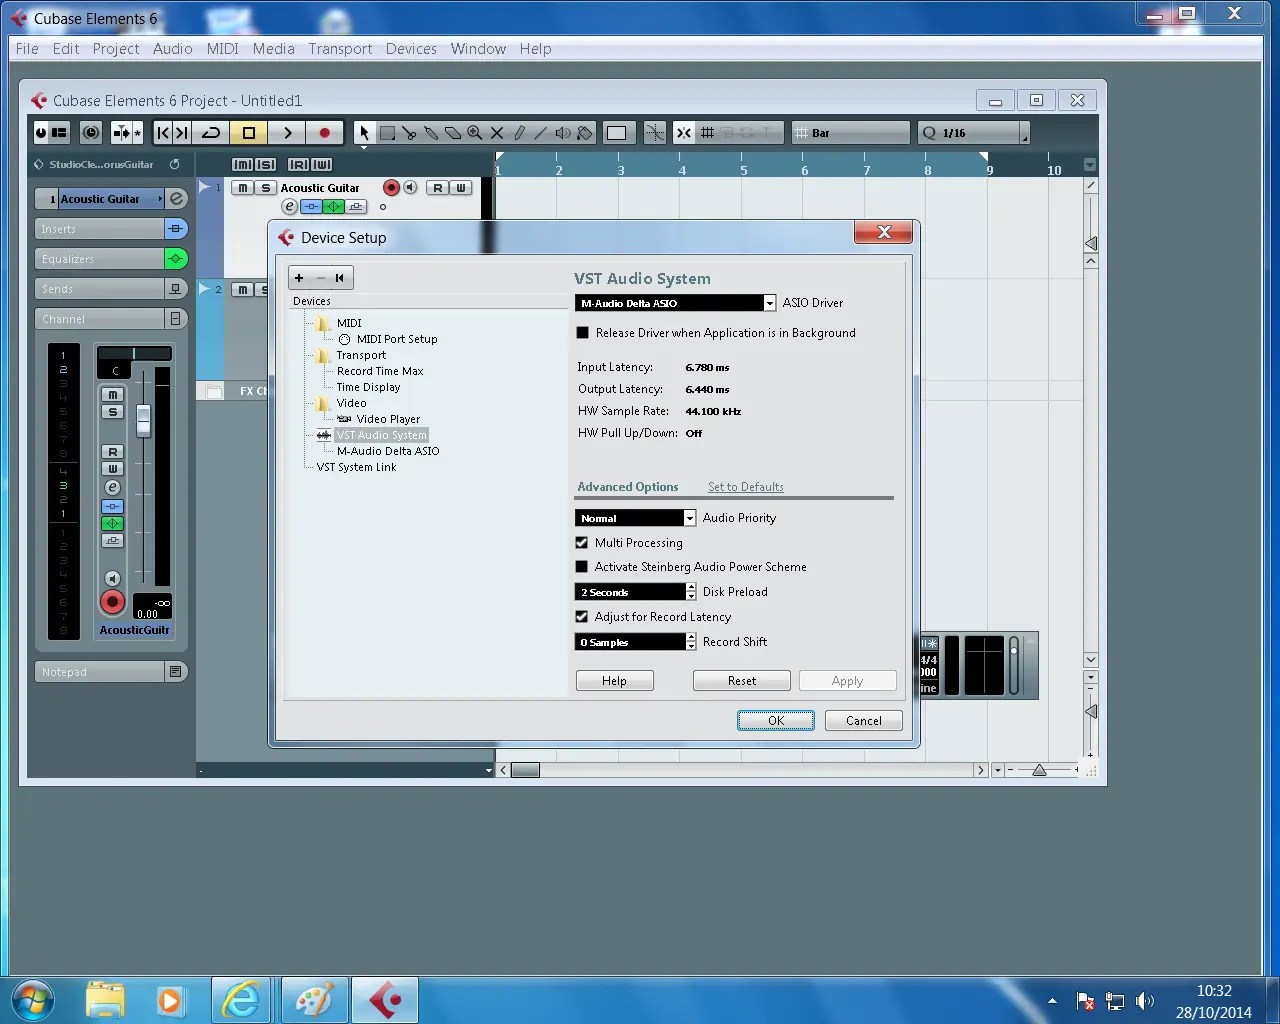Select the Zoom magnifier tool

click(475, 132)
